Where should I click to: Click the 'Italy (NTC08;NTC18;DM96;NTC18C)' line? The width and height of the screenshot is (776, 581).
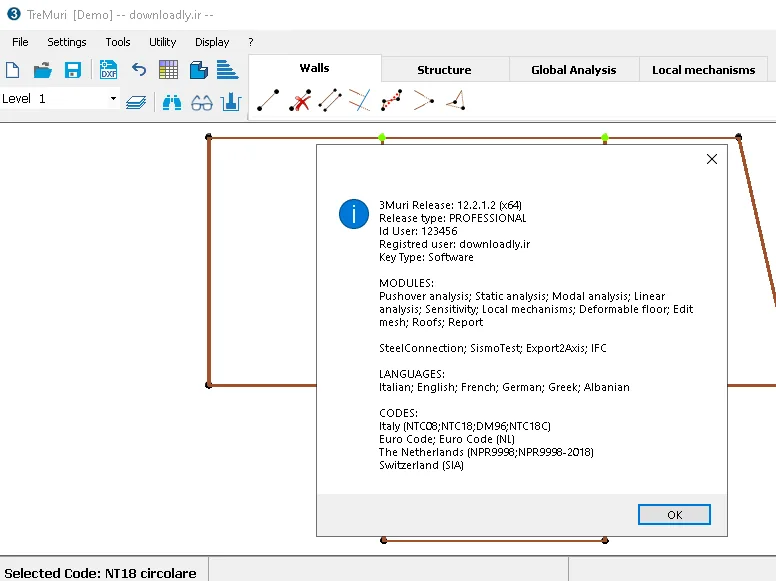coord(465,426)
